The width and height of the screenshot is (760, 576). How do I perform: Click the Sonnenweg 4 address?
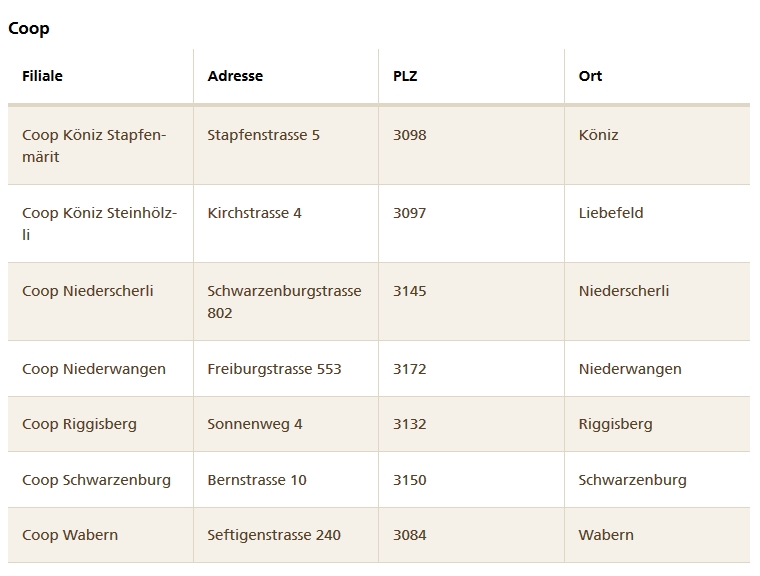254,424
